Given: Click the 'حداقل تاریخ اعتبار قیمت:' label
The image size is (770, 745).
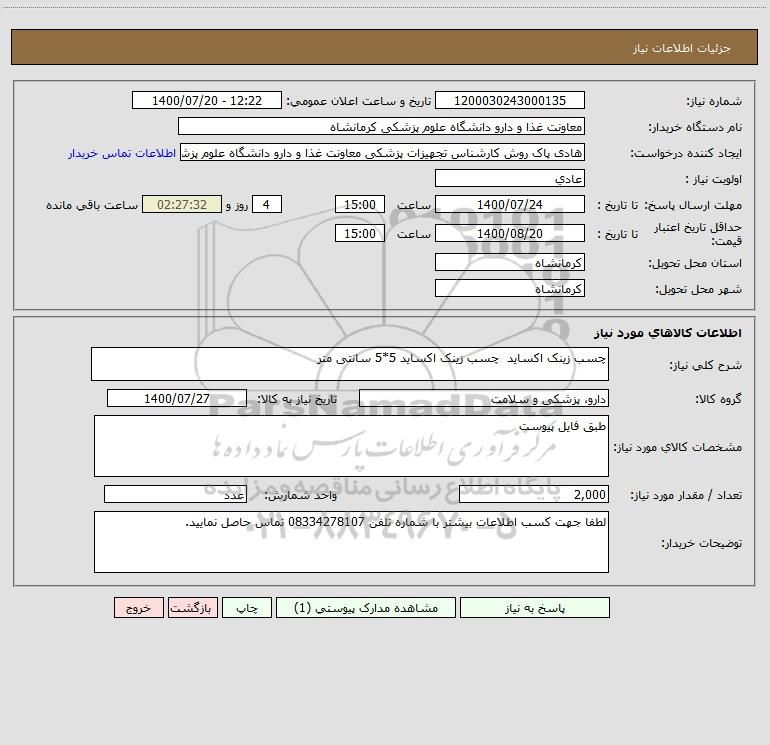Looking at the screenshot, I should 698,234.
